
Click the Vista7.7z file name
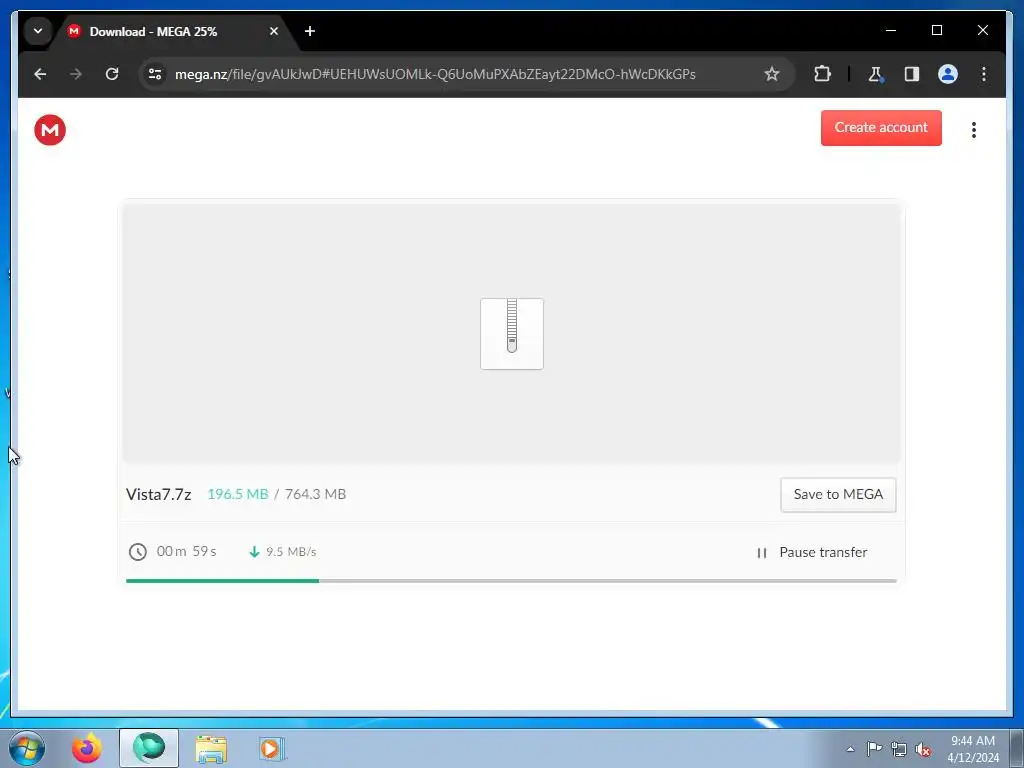[x=159, y=494]
